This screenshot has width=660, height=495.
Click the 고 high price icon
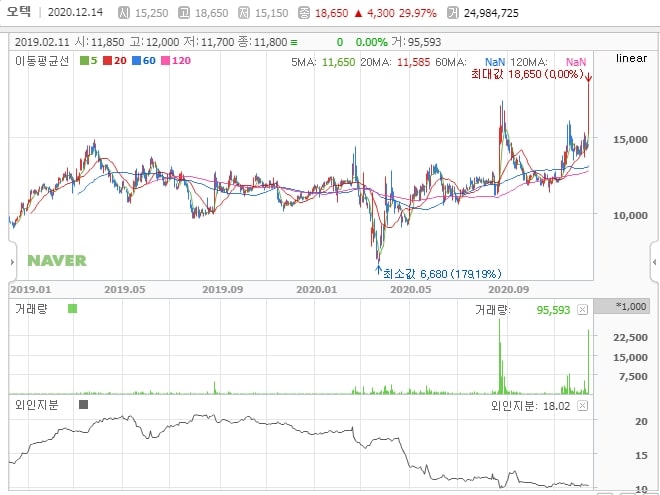[x=184, y=13]
